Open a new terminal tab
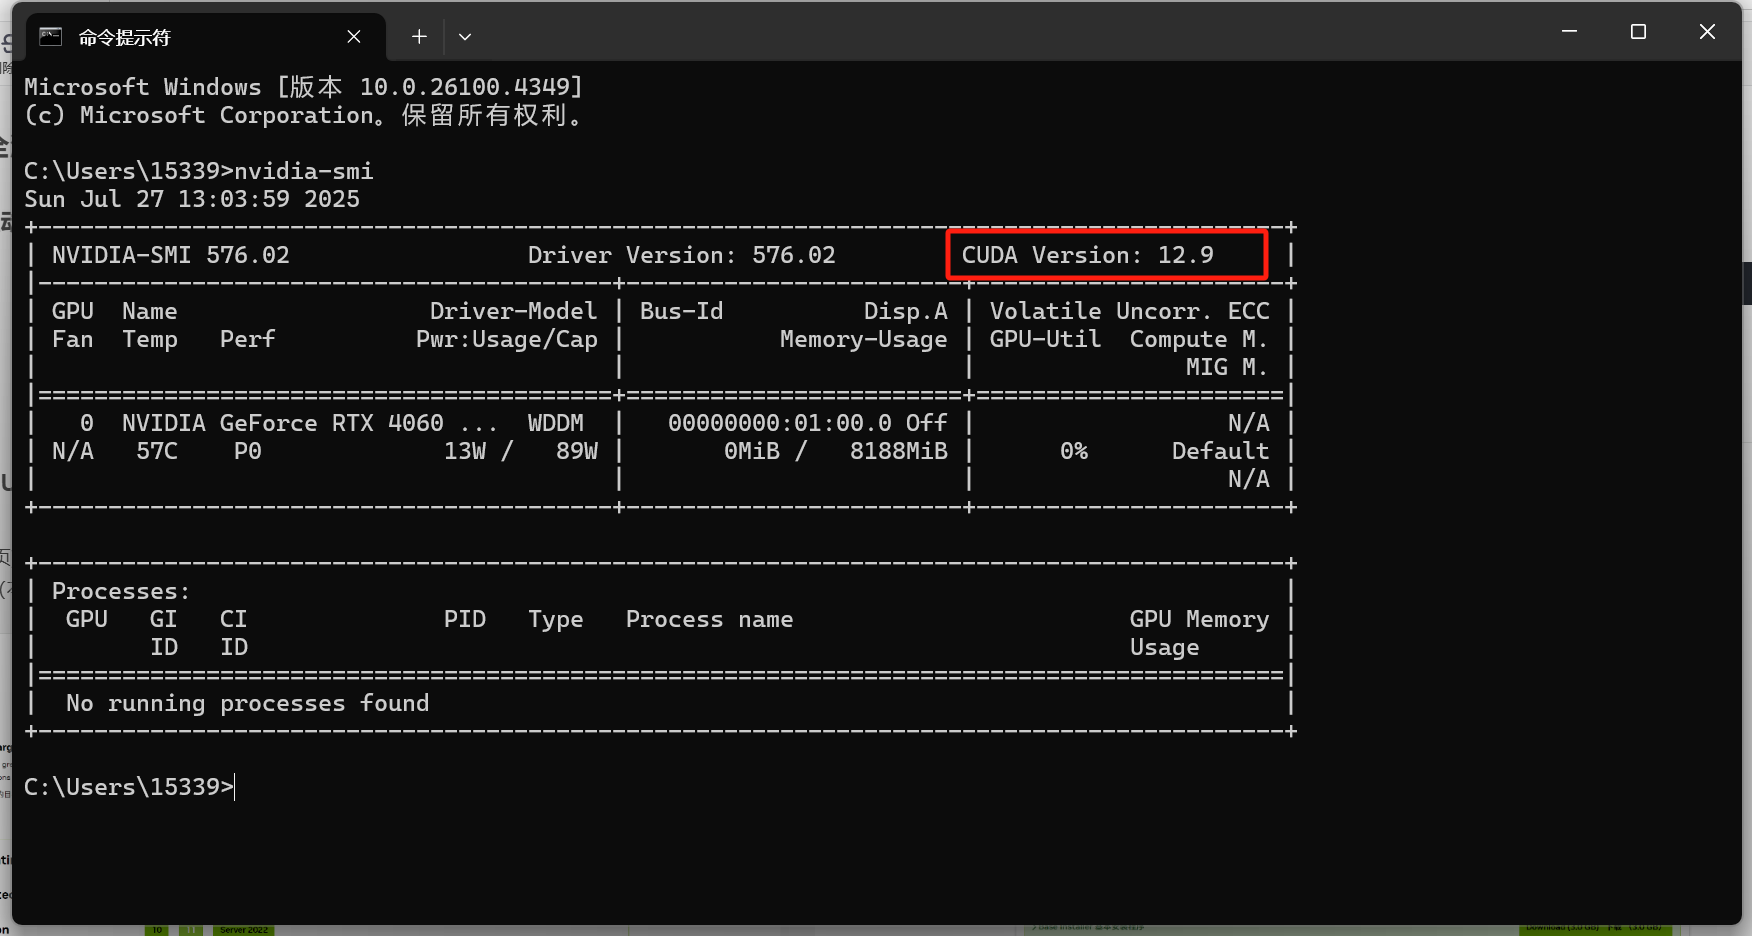Image resolution: width=1752 pixels, height=936 pixels. click(419, 37)
